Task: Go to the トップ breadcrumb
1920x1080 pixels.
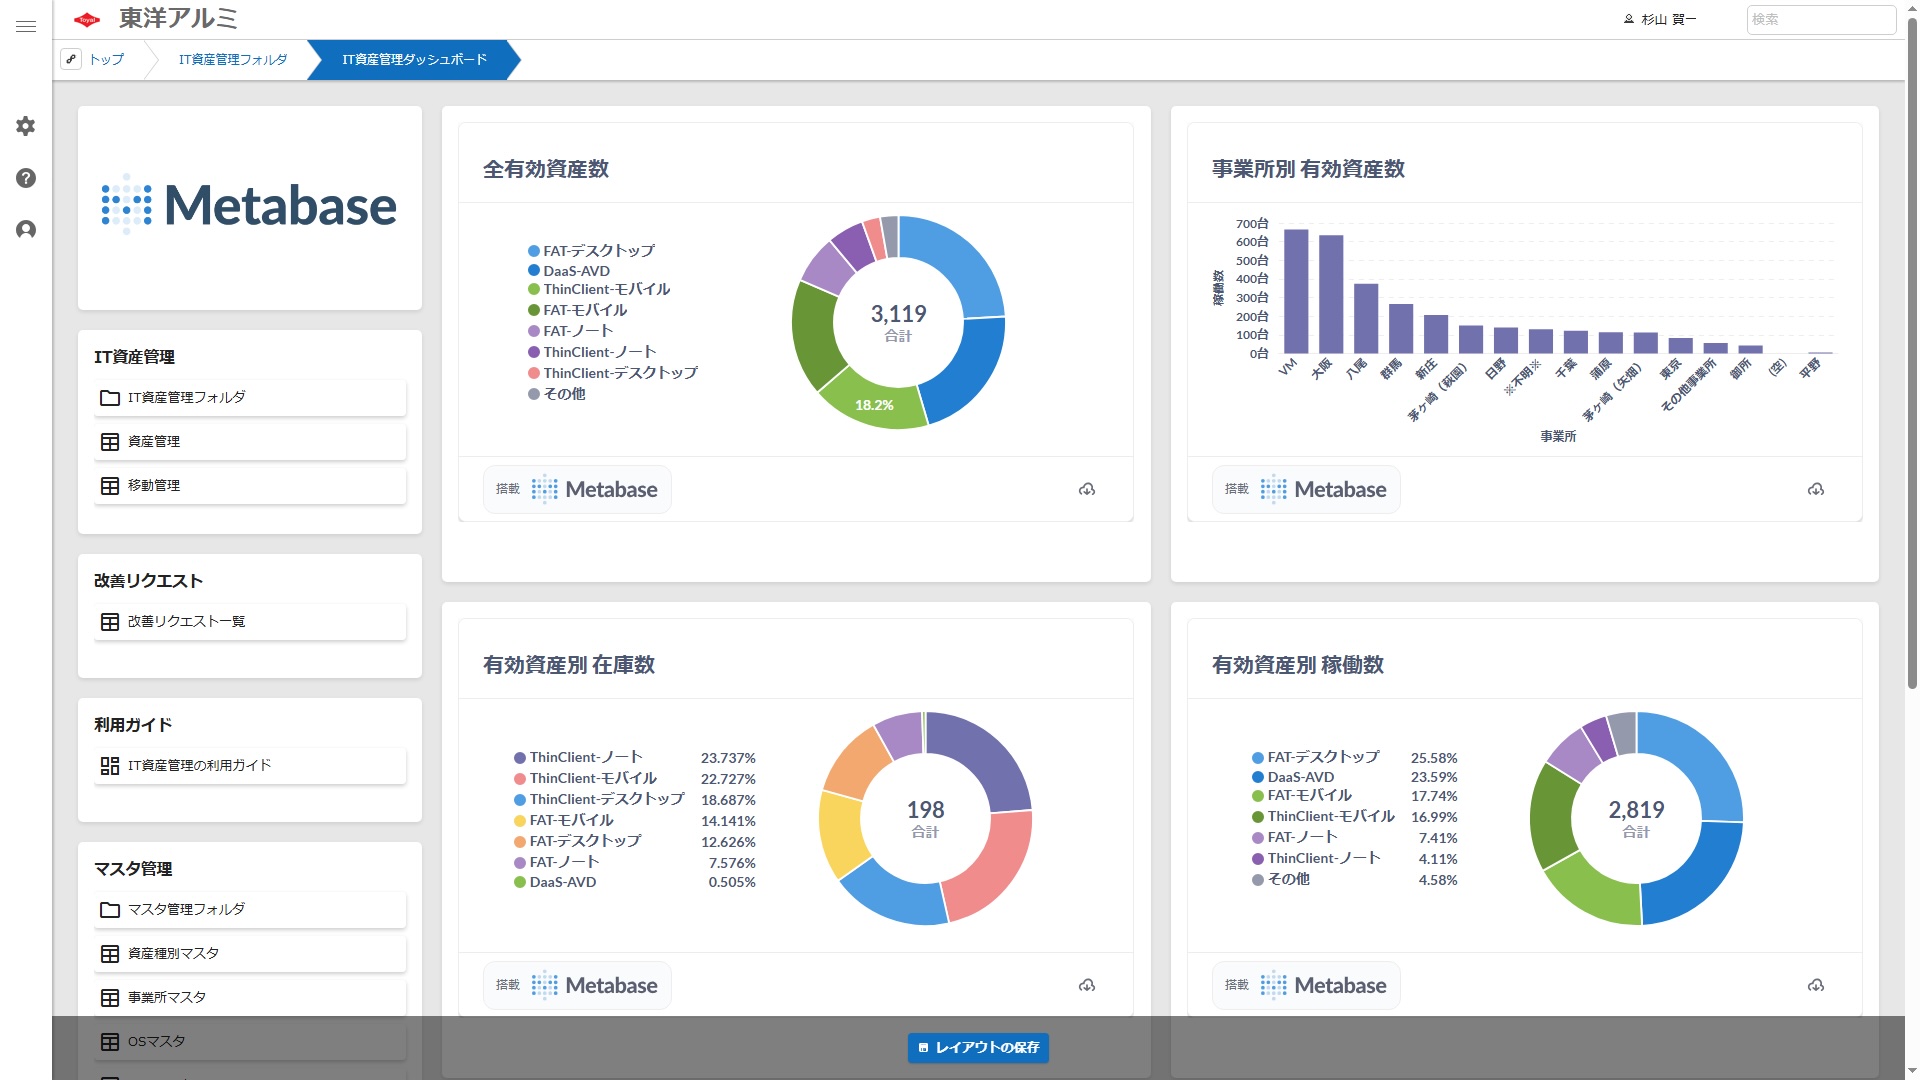Action: pos(107,59)
